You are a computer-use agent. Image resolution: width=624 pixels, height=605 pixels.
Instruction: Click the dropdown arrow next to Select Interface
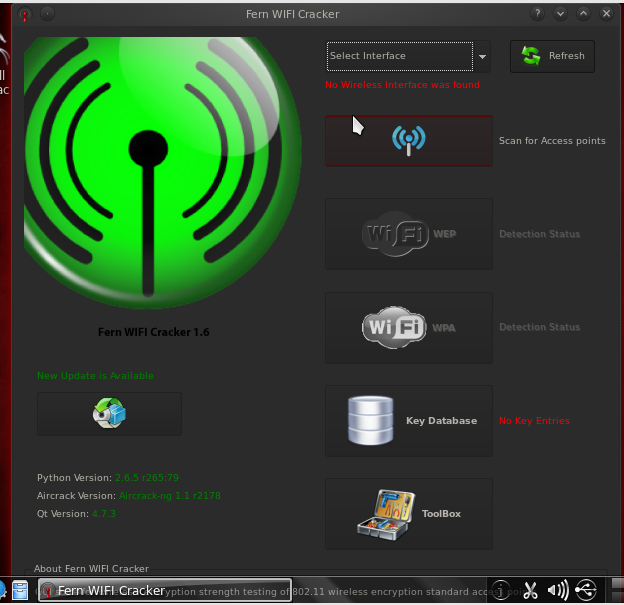coord(482,57)
